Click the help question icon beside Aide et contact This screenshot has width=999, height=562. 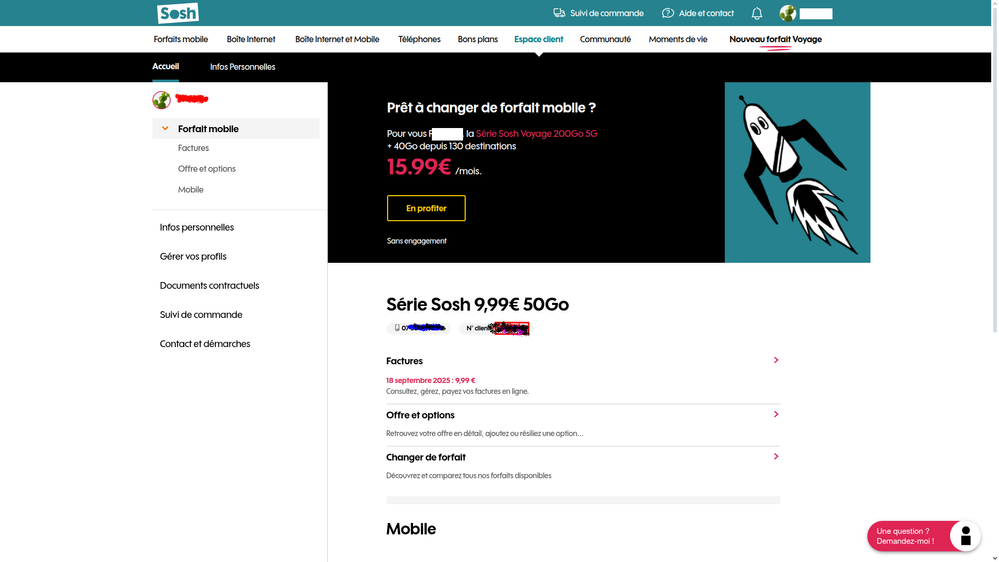click(x=668, y=13)
